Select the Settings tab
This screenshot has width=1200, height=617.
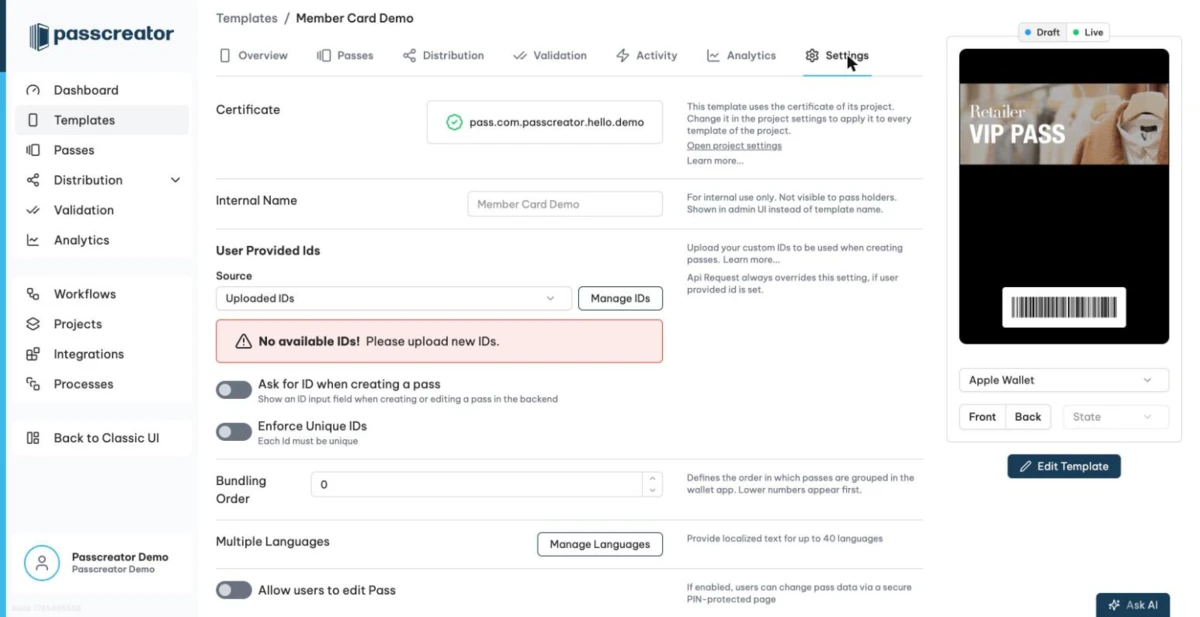point(837,56)
